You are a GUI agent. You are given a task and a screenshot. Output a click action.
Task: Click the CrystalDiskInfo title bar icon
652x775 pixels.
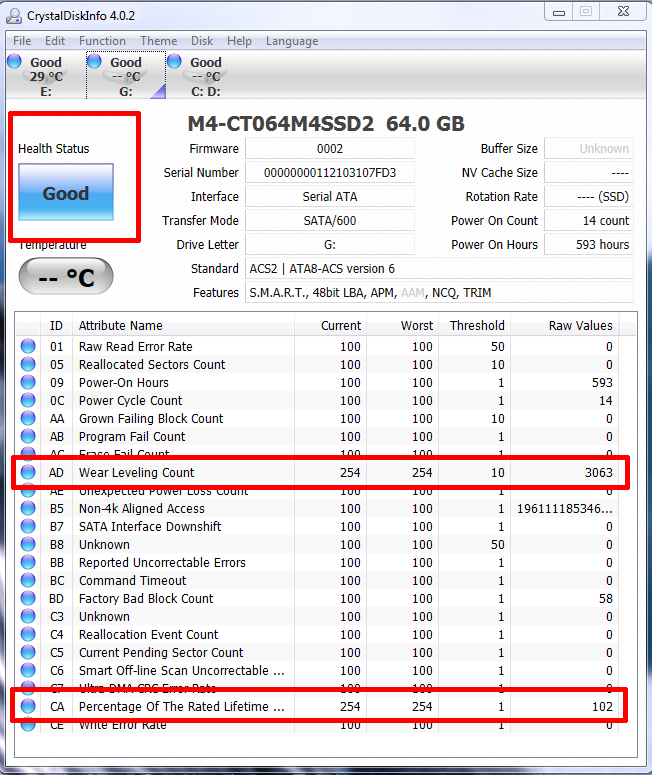tap(14, 16)
